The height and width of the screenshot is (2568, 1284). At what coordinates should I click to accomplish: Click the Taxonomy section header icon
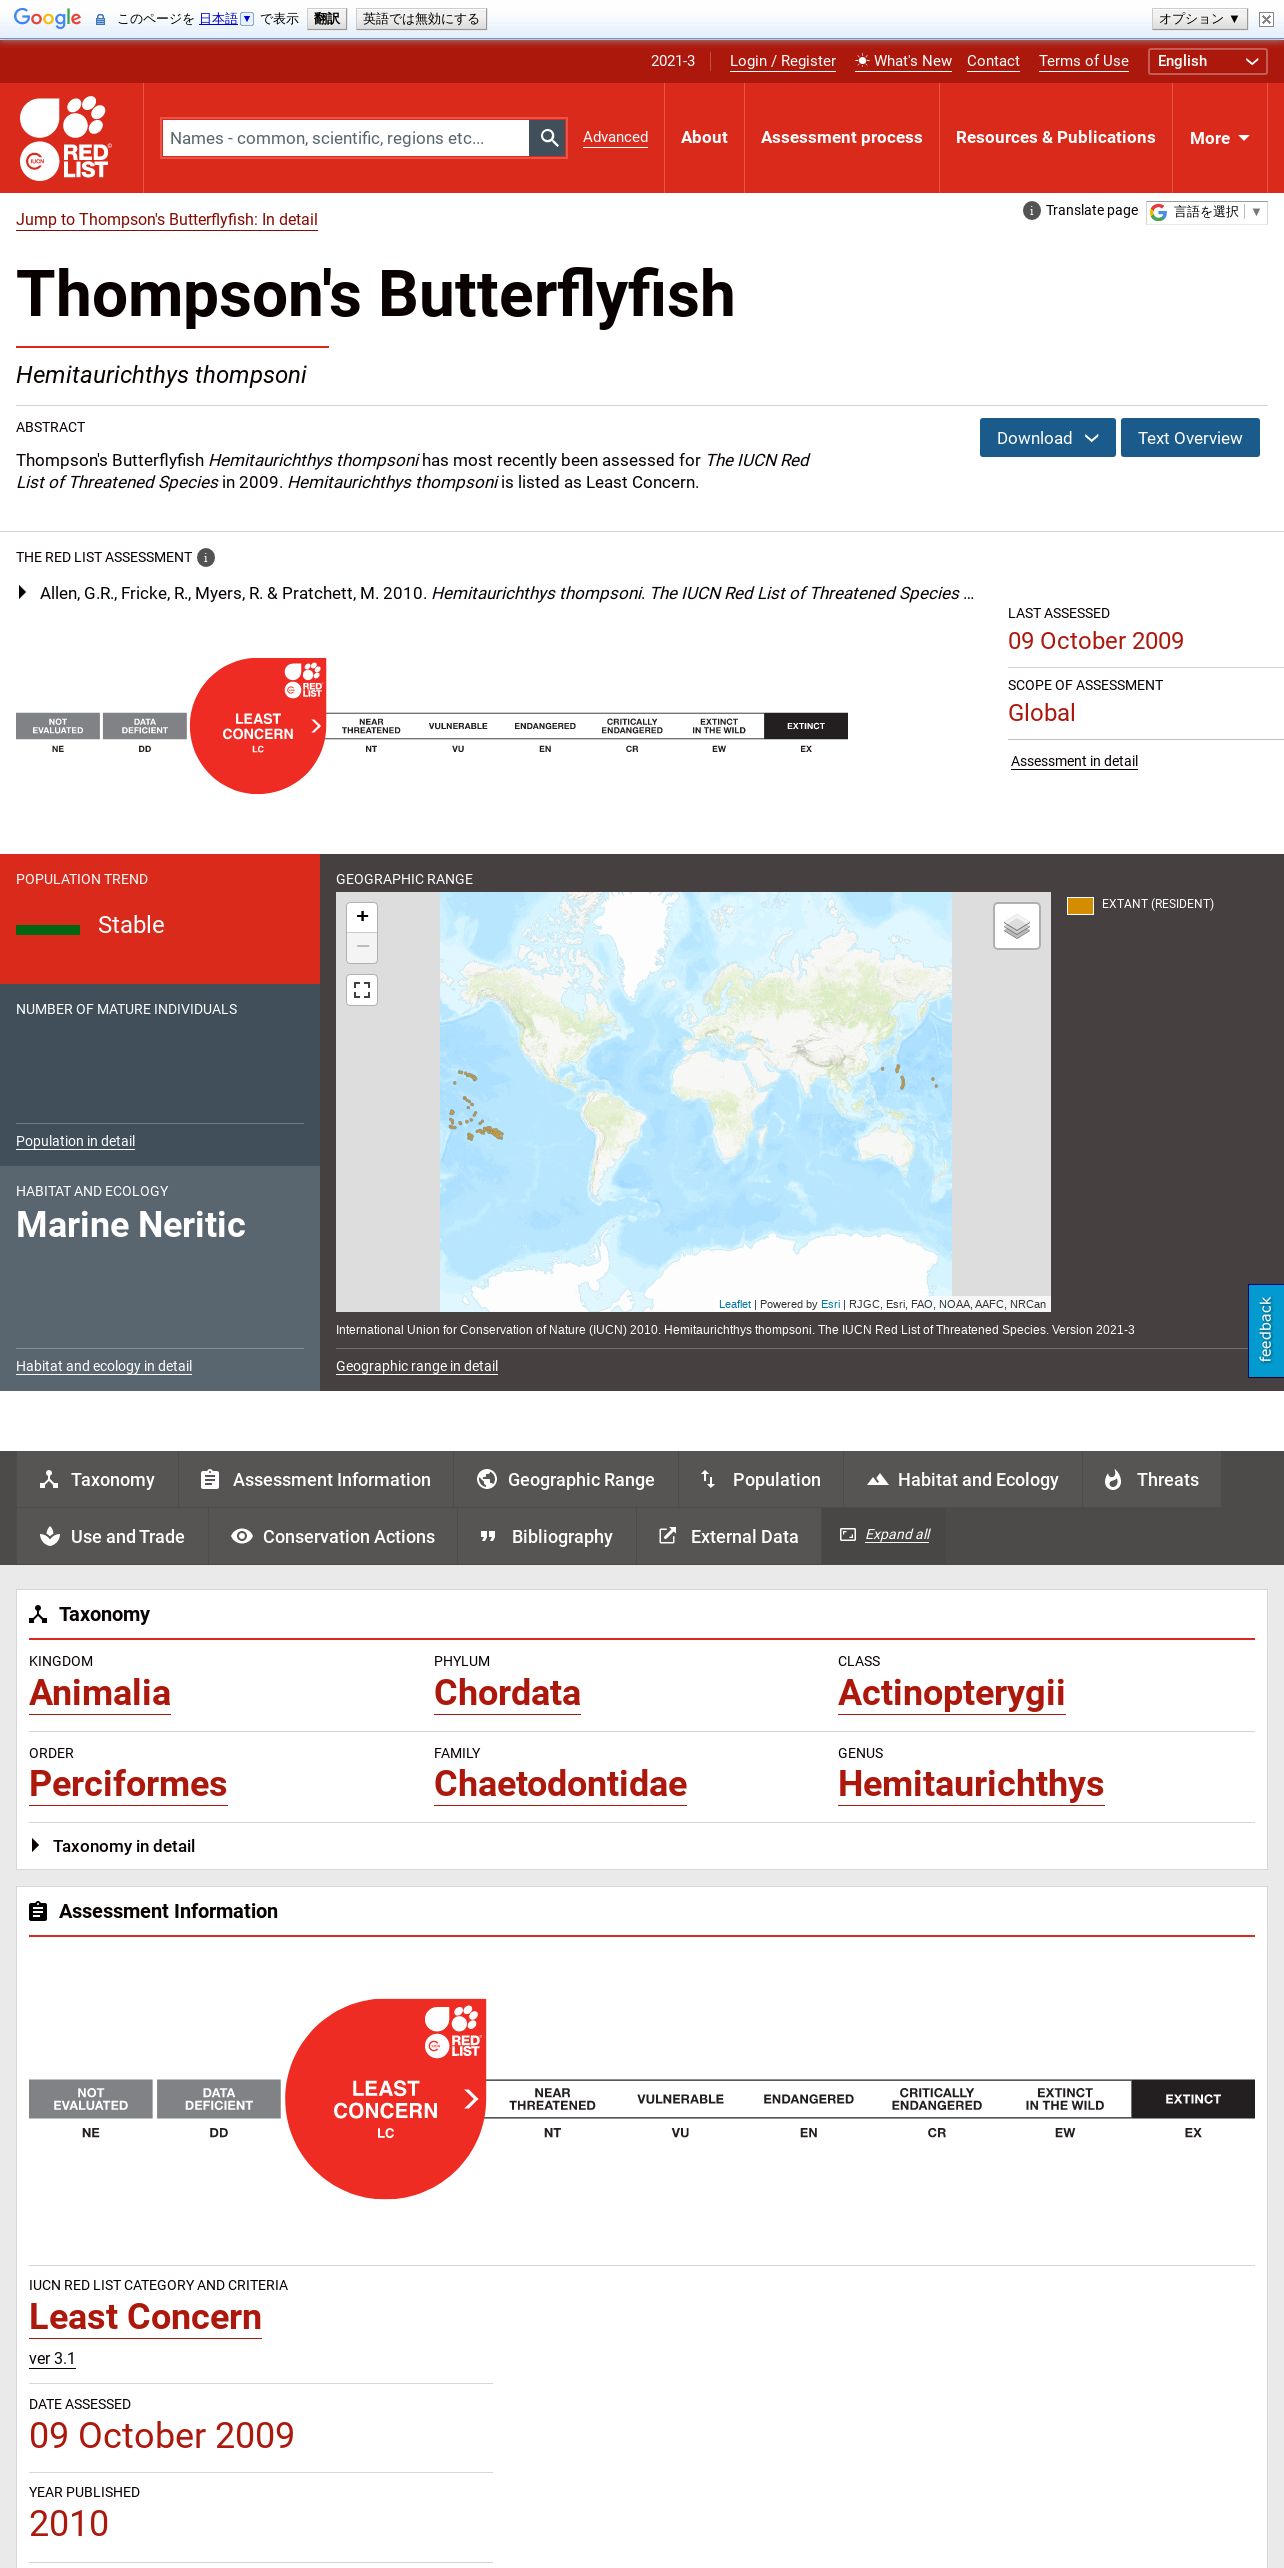coord(38,1615)
